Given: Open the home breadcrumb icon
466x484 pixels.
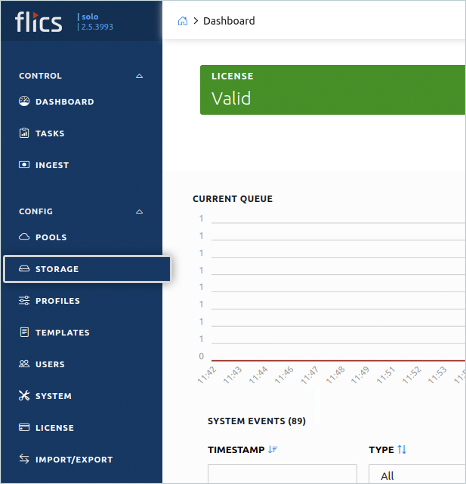Looking at the screenshot, I should [182, 21].
